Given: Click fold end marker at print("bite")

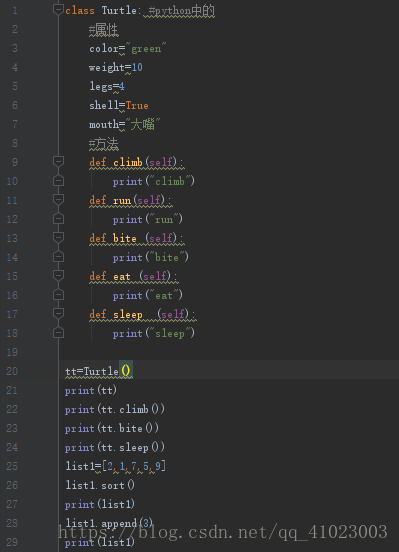Looking at the screenshot, I should (x=58, y=257).
